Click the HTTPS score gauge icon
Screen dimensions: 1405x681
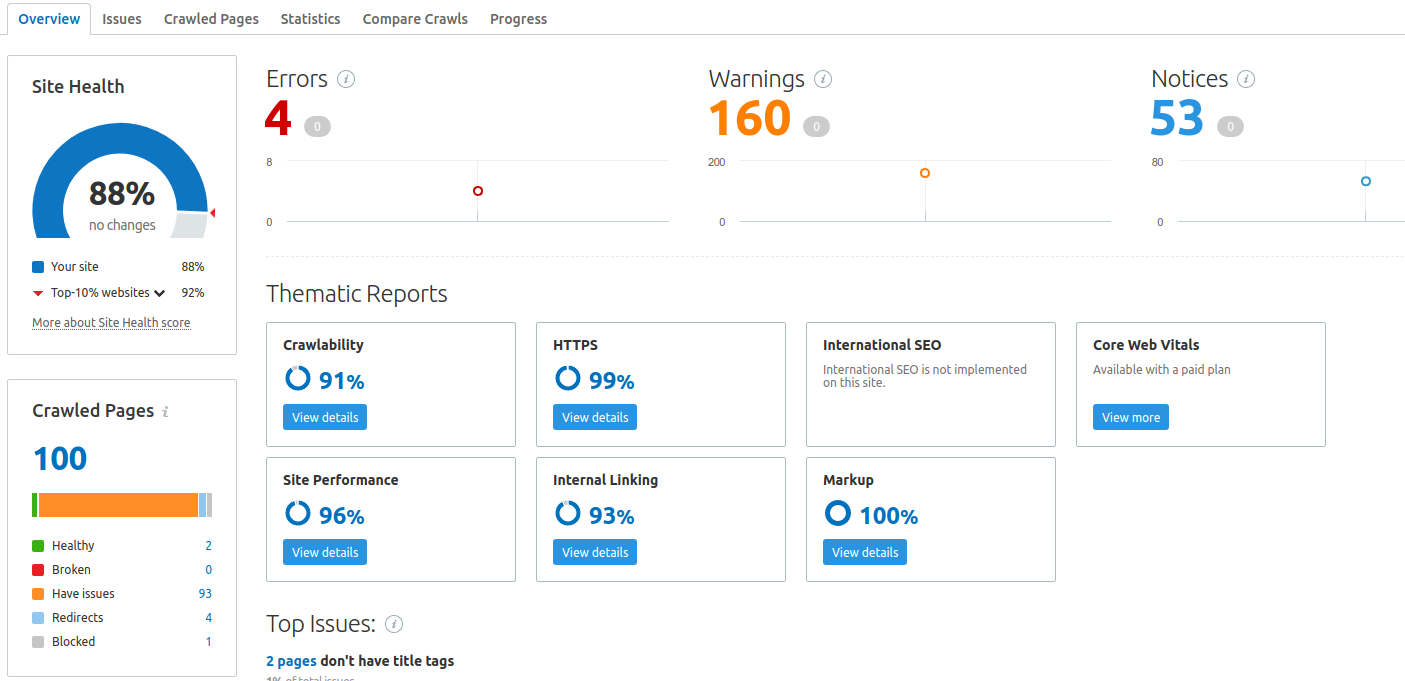[566, 379]
